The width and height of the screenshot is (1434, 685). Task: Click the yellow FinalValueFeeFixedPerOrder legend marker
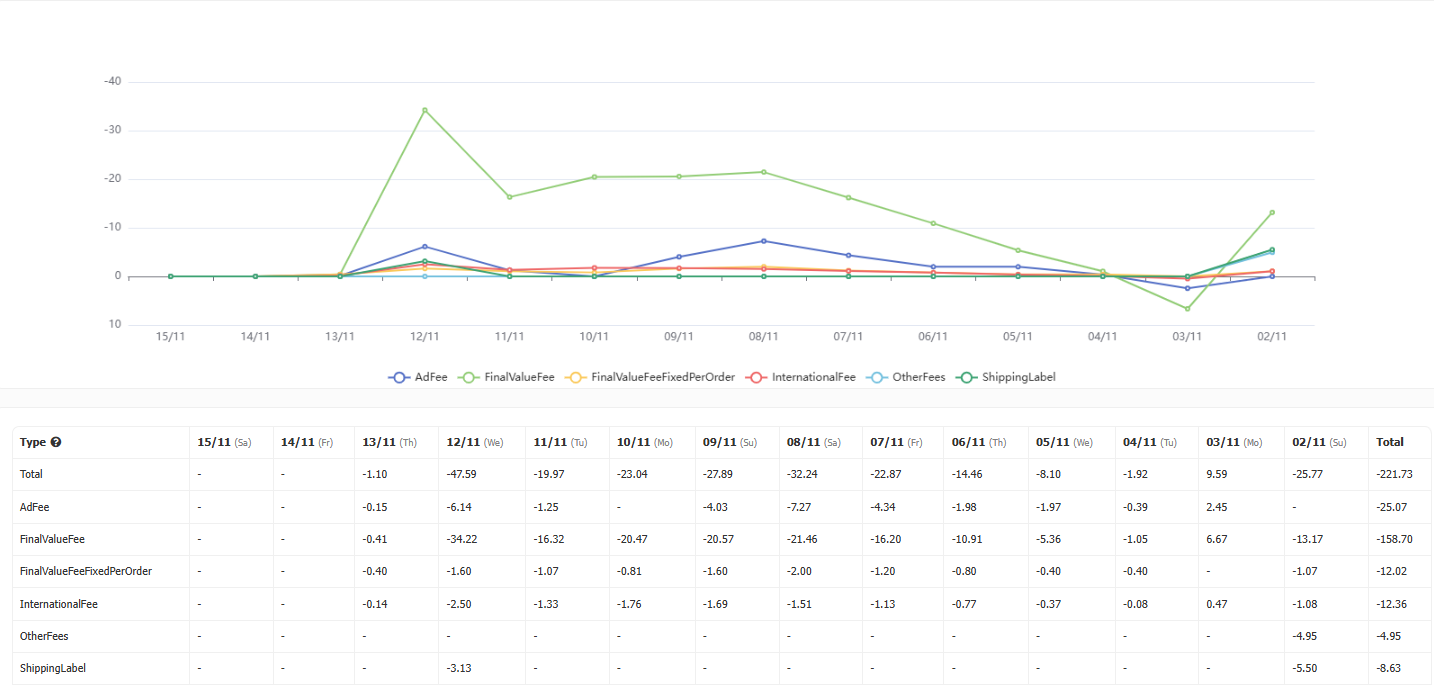pos(575,377)
